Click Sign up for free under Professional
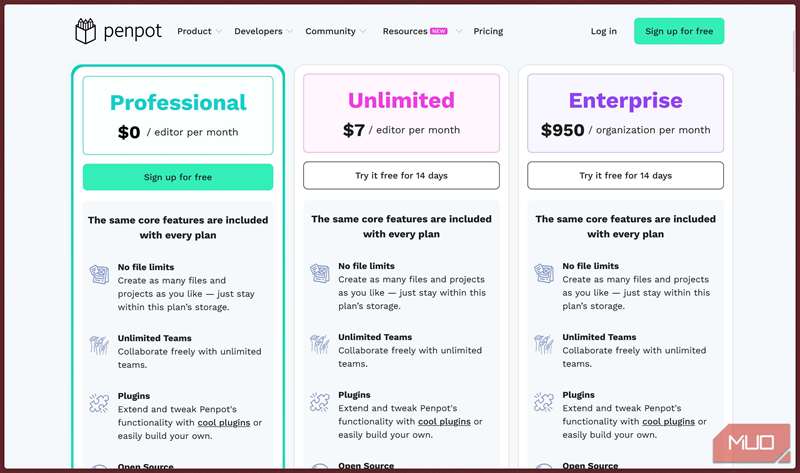 (178, 177)
